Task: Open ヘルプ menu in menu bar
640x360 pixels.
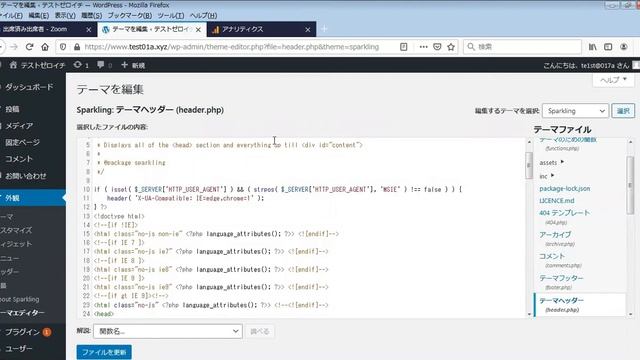Action: 203,16
